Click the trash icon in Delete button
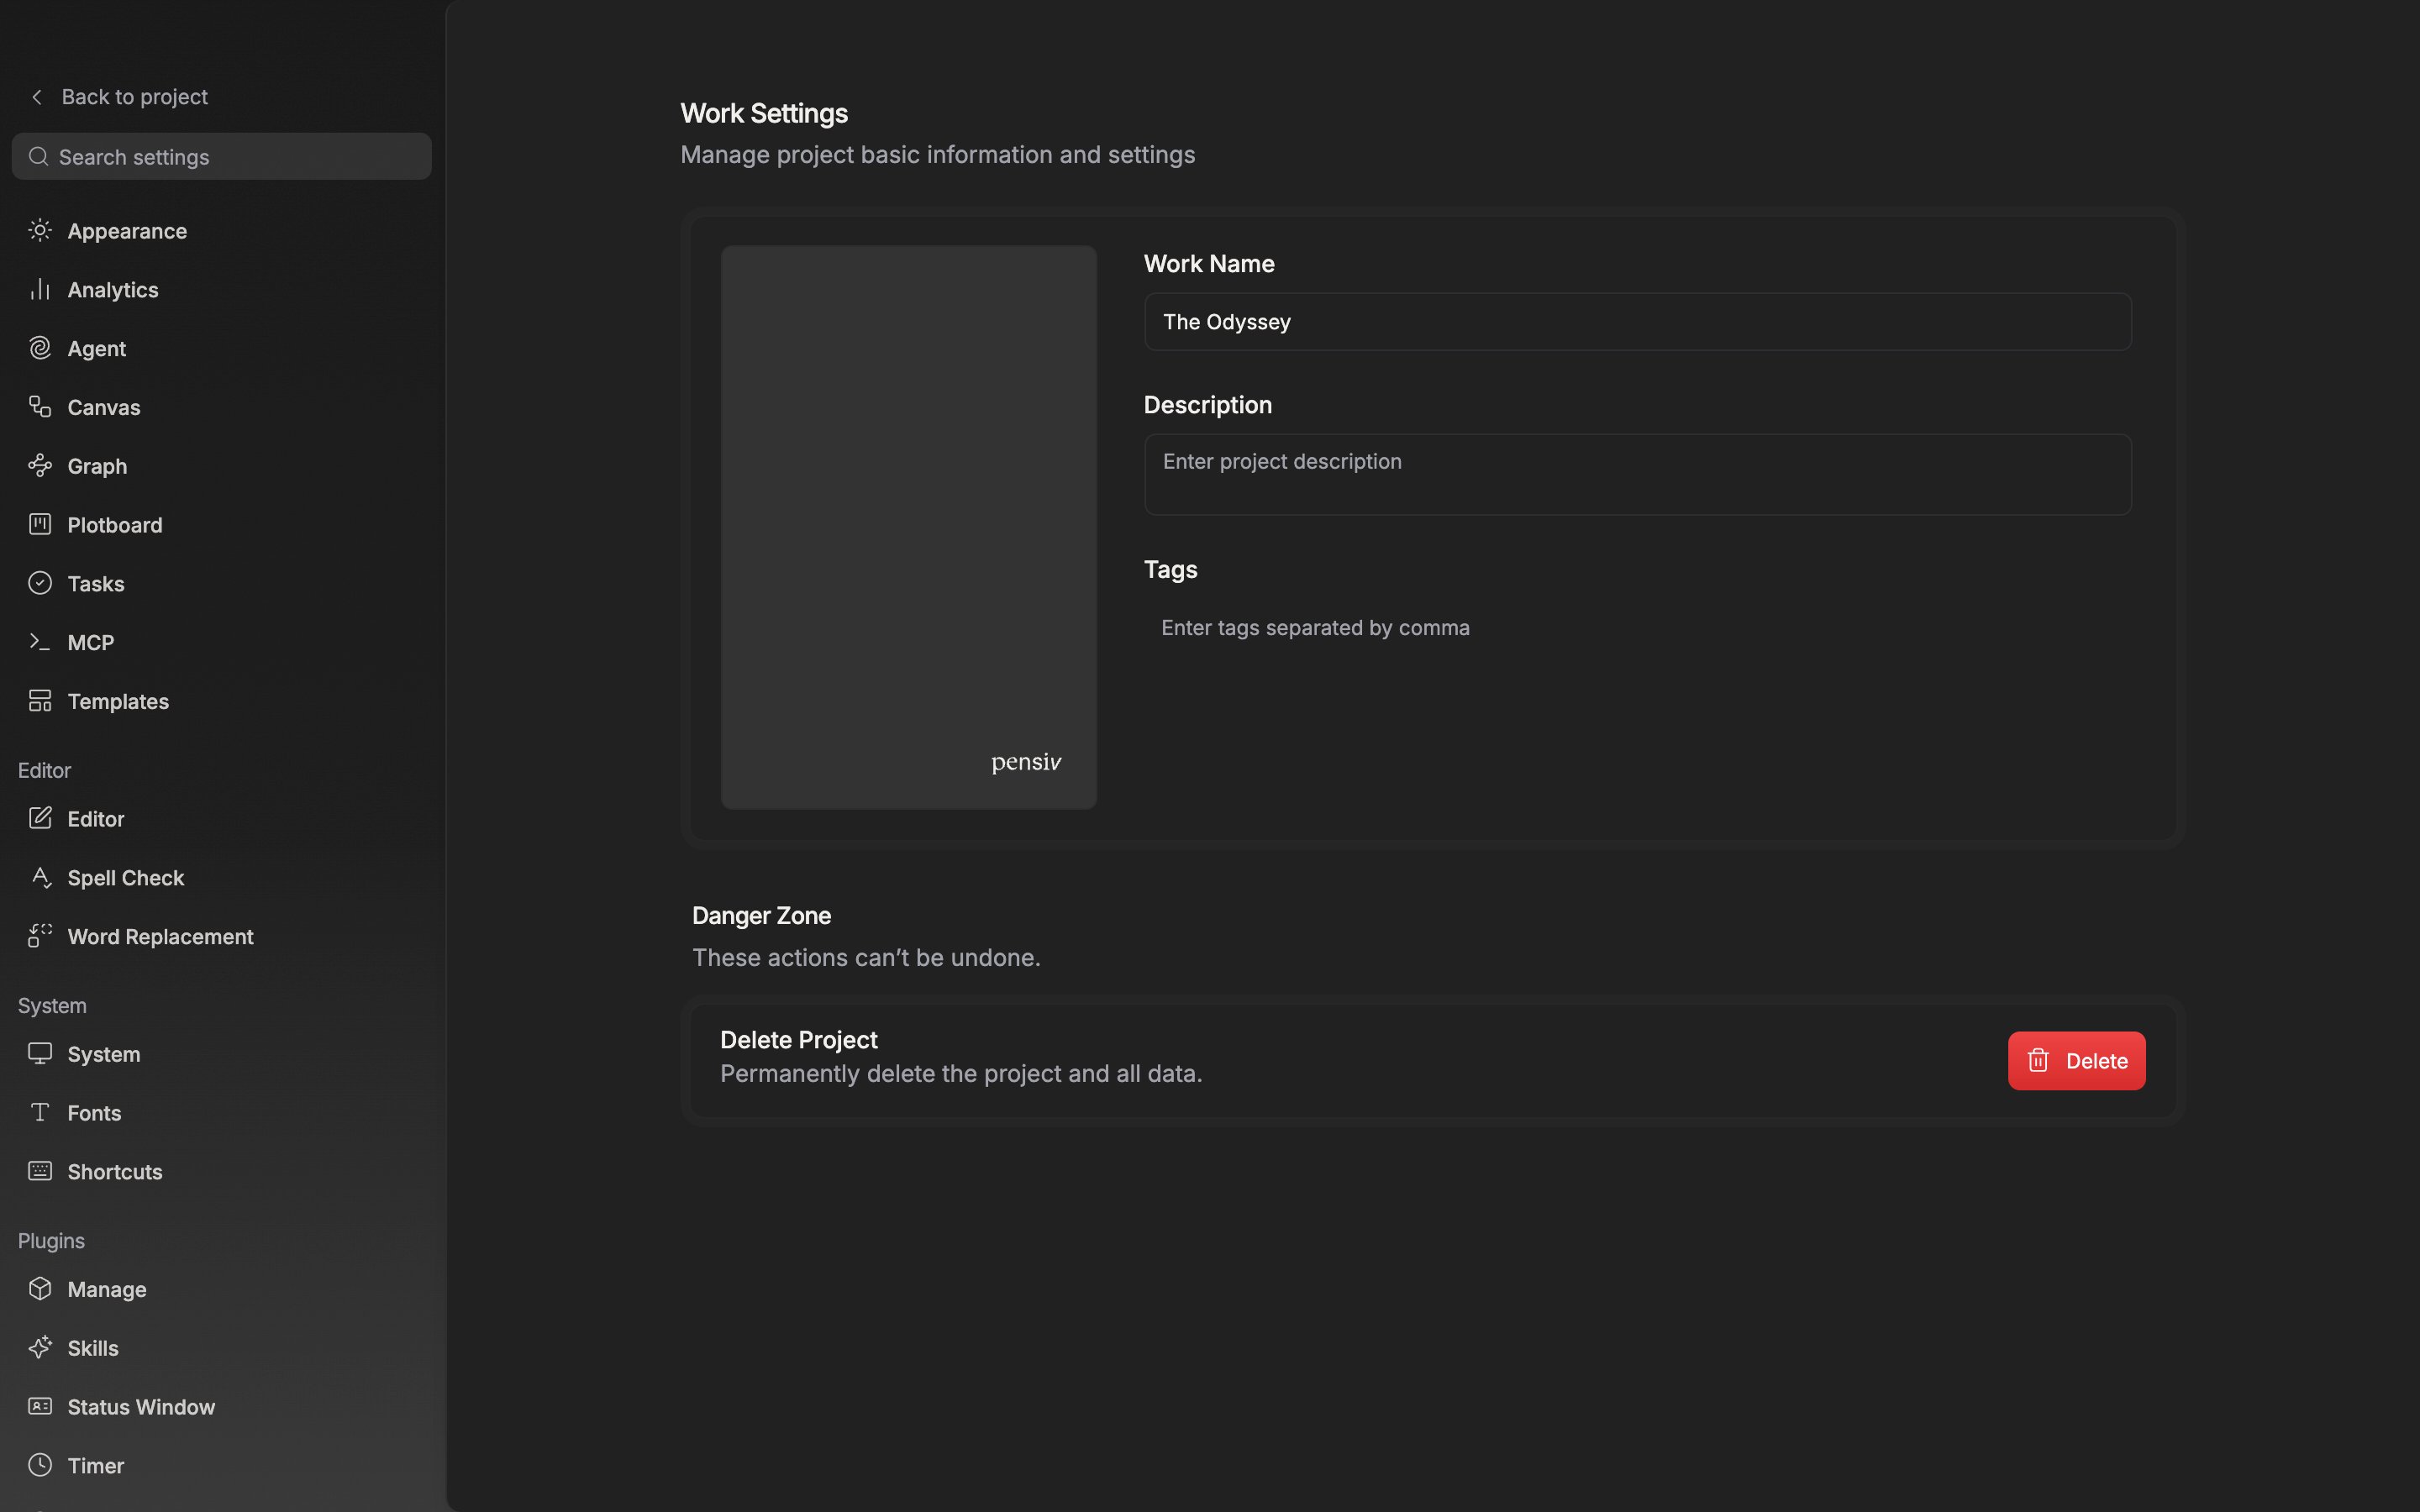2420x1512 pixels. (2038, 1060)
